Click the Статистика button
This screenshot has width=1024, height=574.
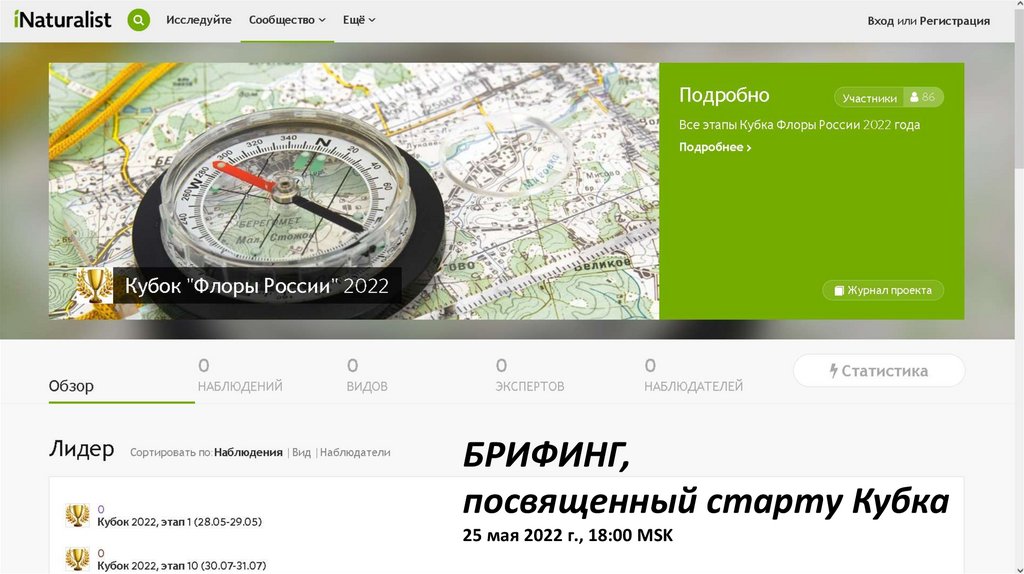879,371
